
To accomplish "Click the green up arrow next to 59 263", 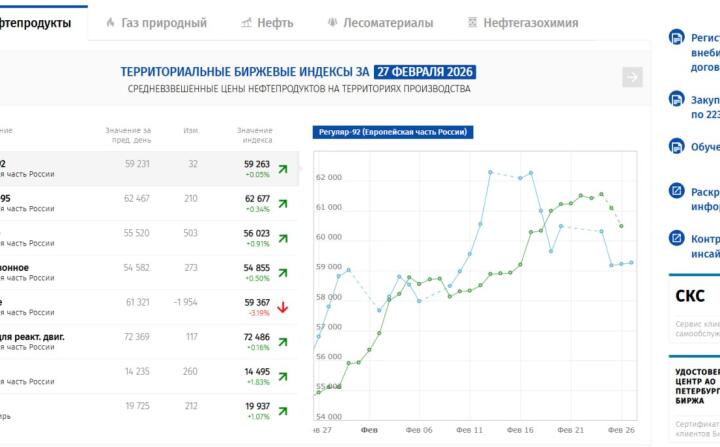I will pos(283,168).
